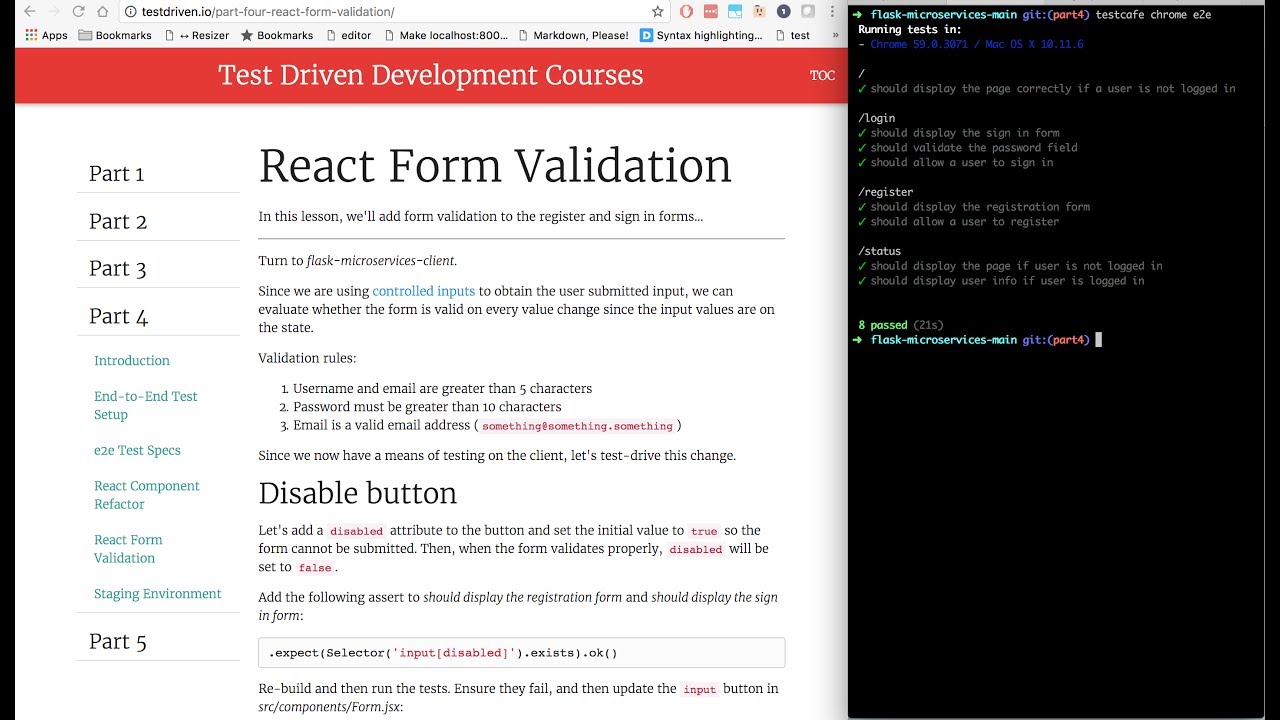Click the blue window extension icon

(x=735, y=12)
